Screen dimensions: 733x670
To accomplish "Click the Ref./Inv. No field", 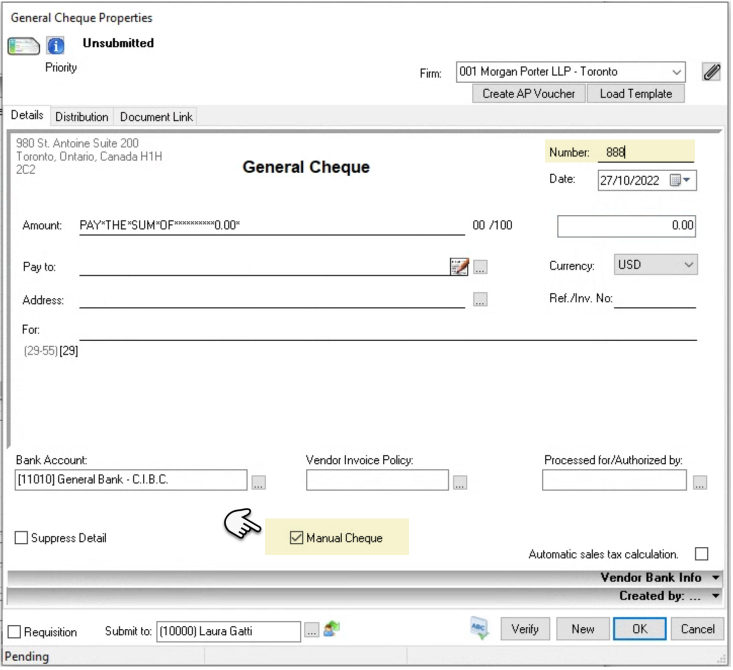I will pos(655,298).
